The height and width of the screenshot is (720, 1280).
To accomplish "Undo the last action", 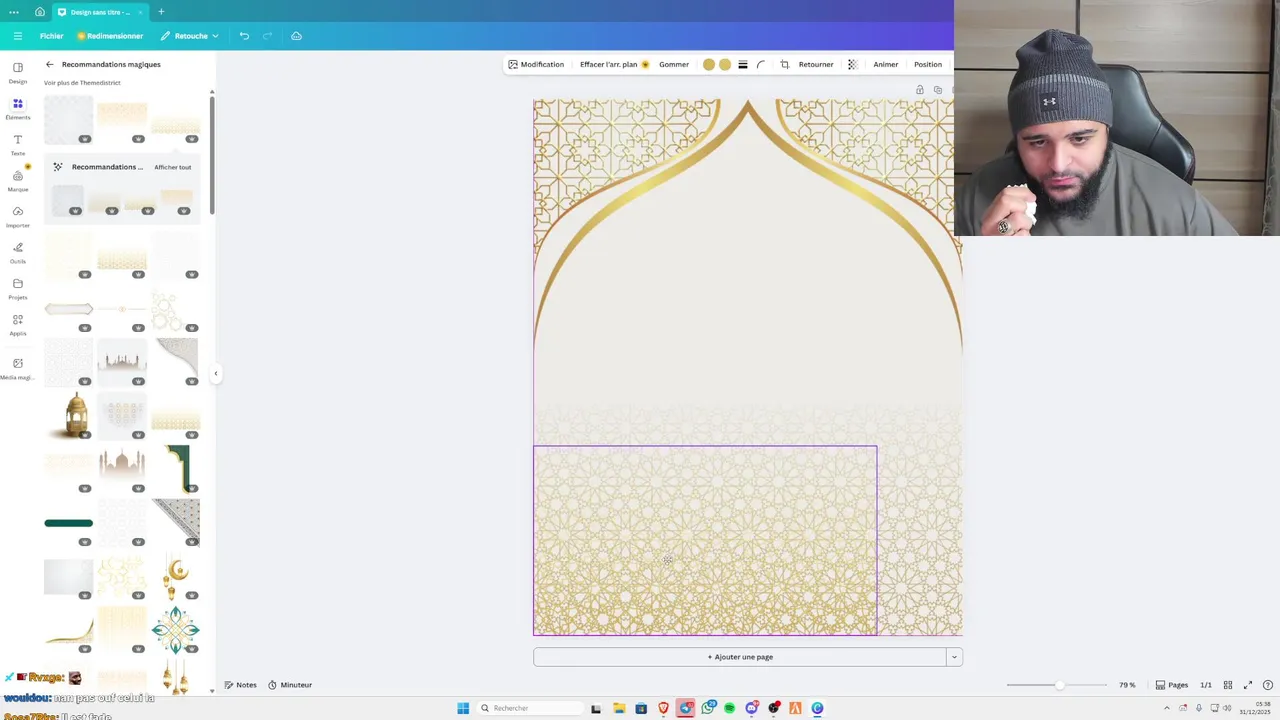I will pyautogui.click(x=244, y=36).
